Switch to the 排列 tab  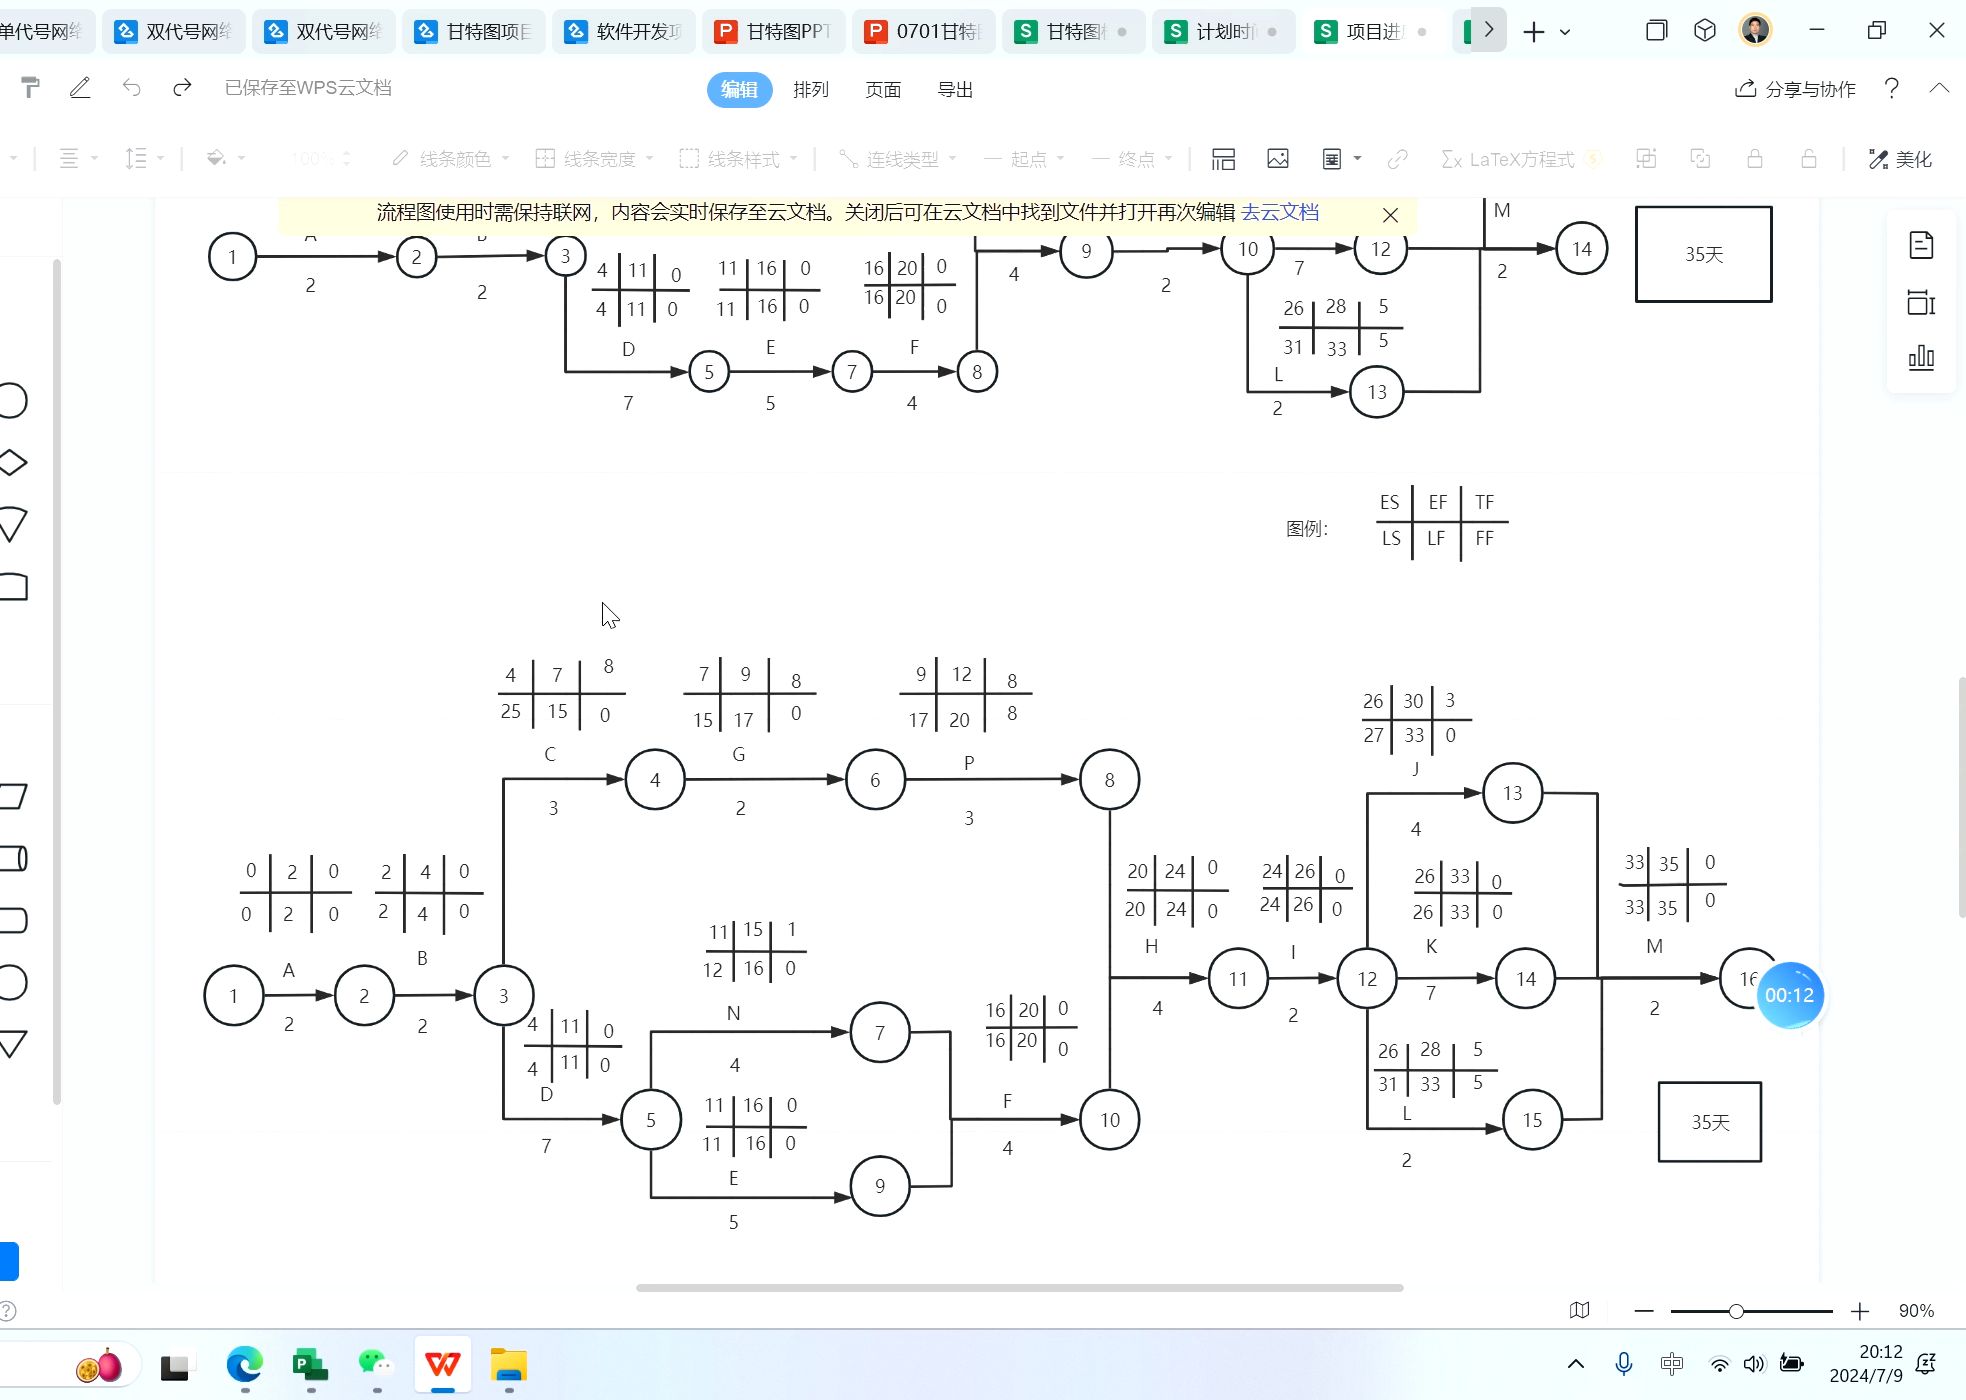(810, 90)
